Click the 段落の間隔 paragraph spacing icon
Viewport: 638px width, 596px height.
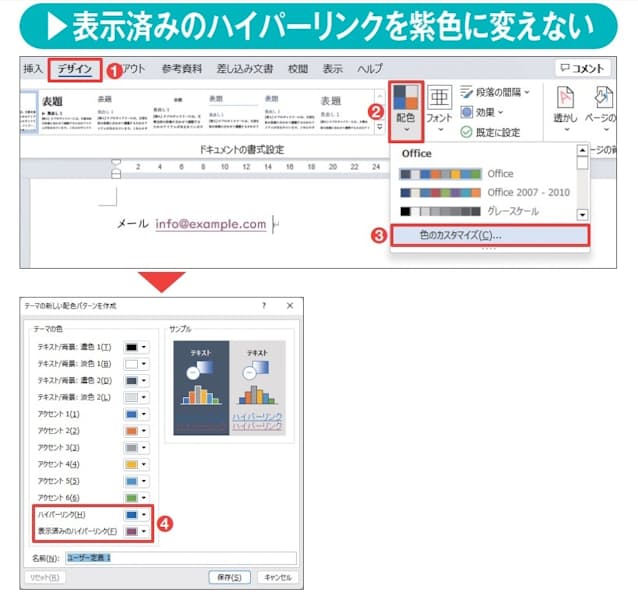click(466, 92)
